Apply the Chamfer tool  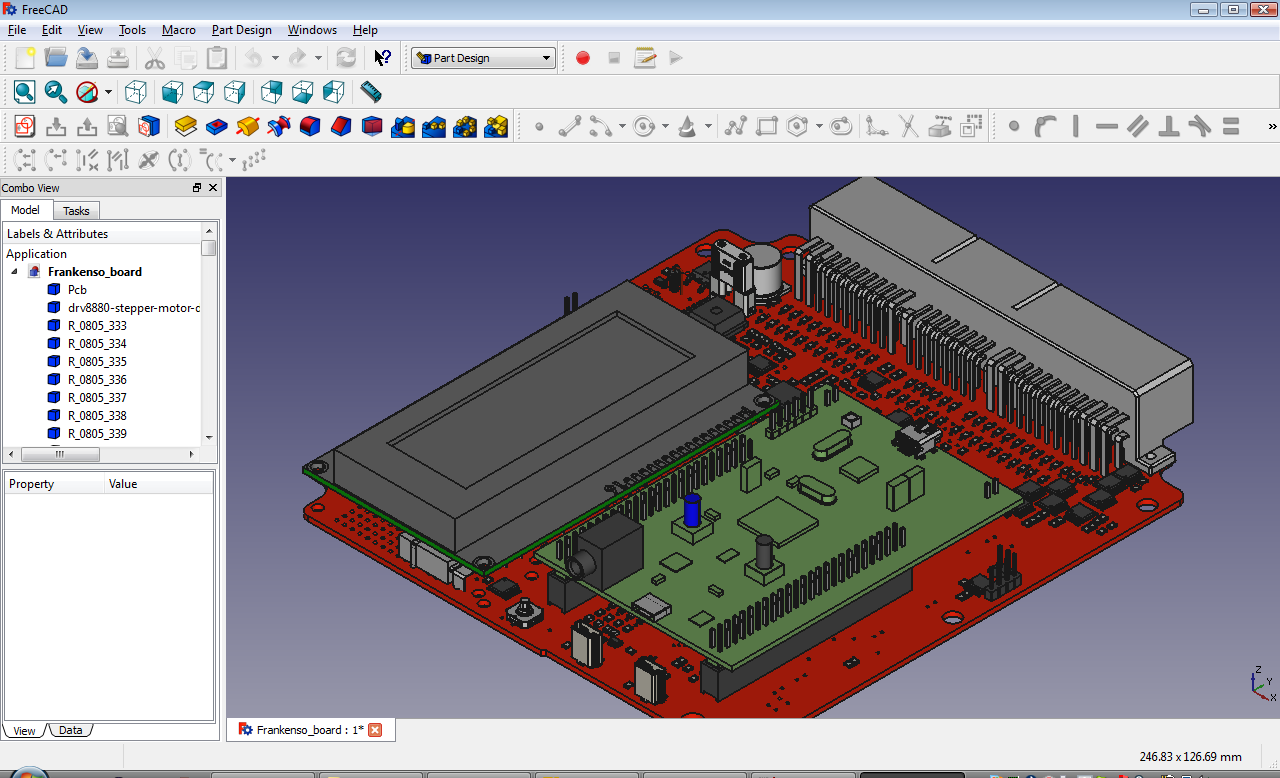(x=341, y=126)
